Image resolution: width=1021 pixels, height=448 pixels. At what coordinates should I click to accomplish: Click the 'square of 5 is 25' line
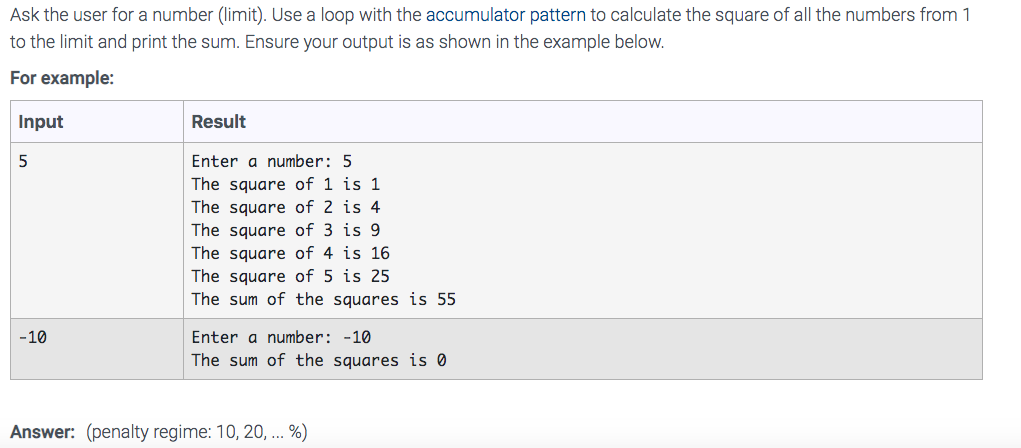coord(290,276)
